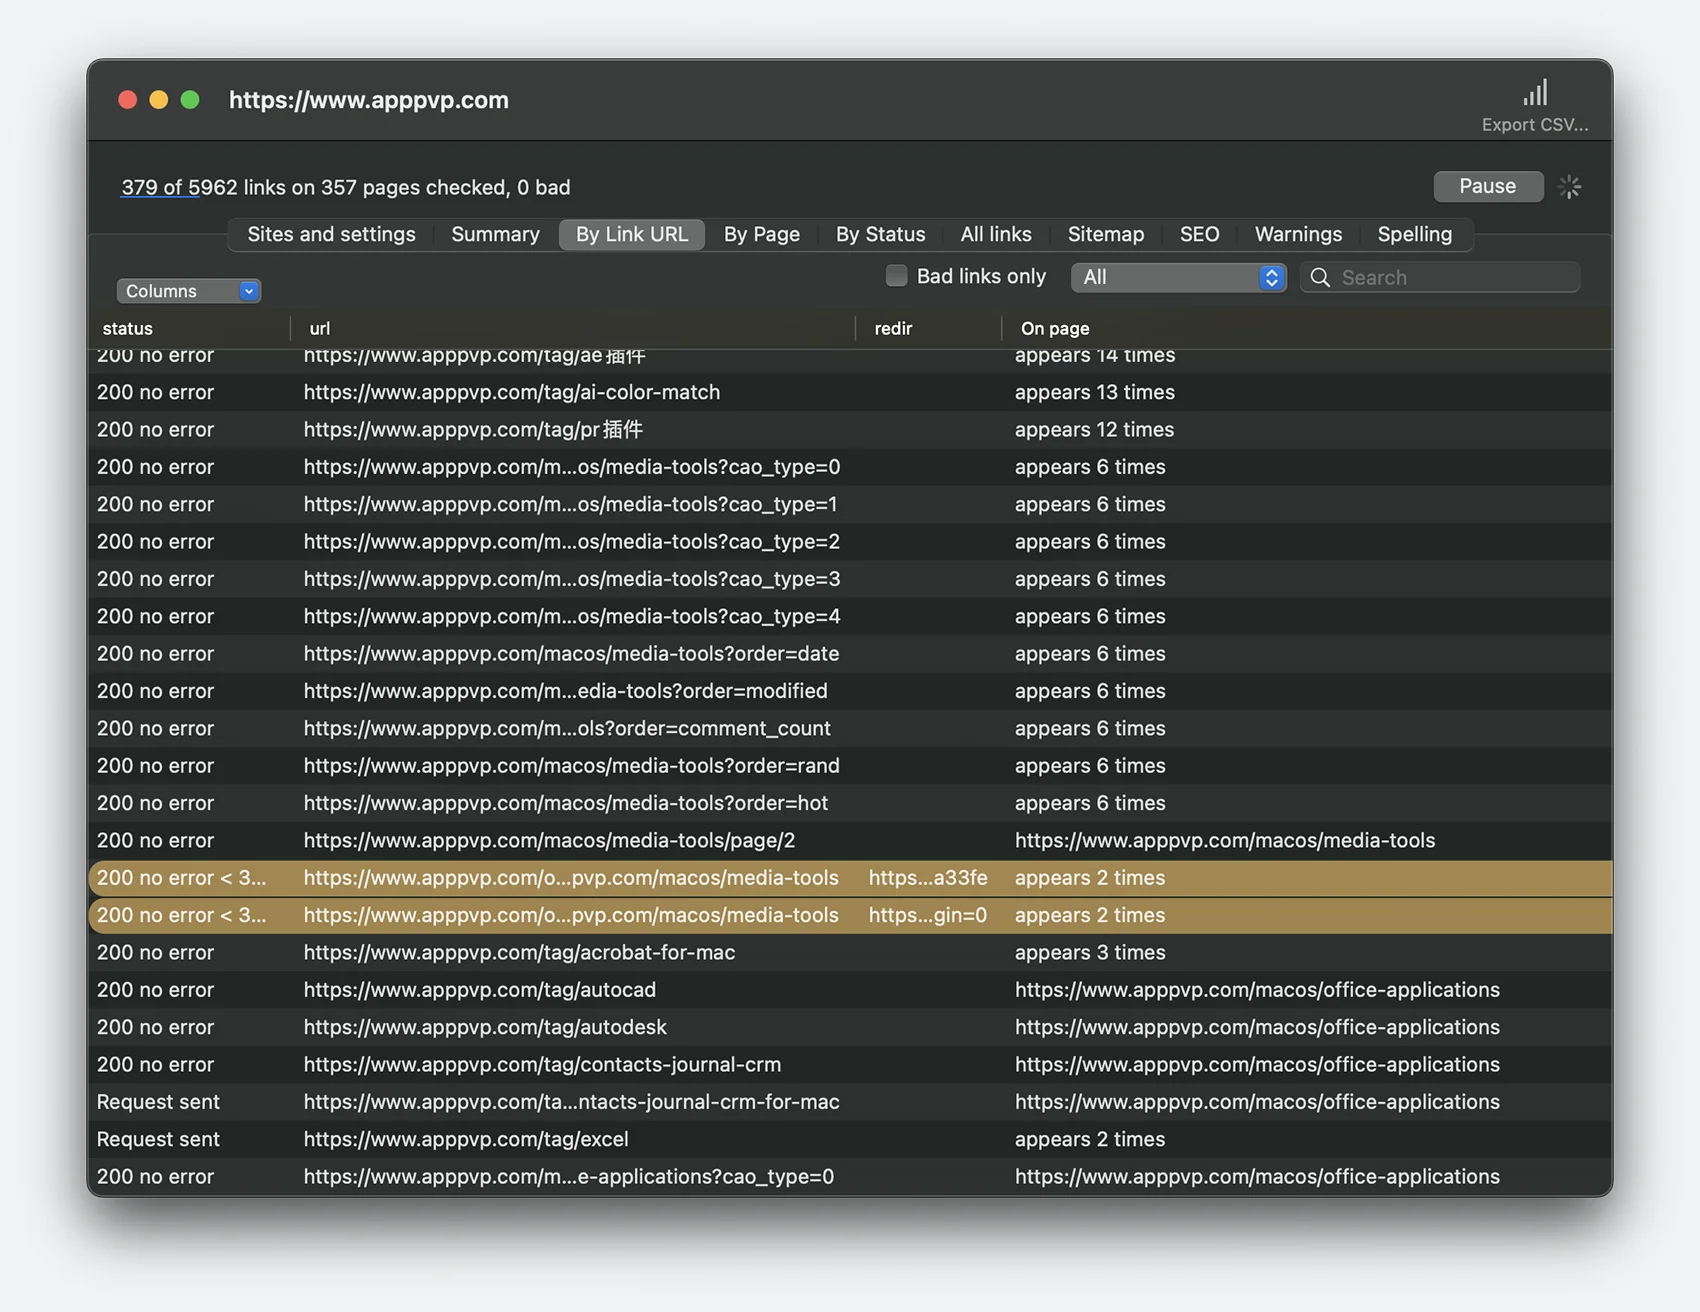Click the On page macos/media-tools cell
This screenshot has height=1312, width=1700.
pyautogui.click(x=1225, y=840)
